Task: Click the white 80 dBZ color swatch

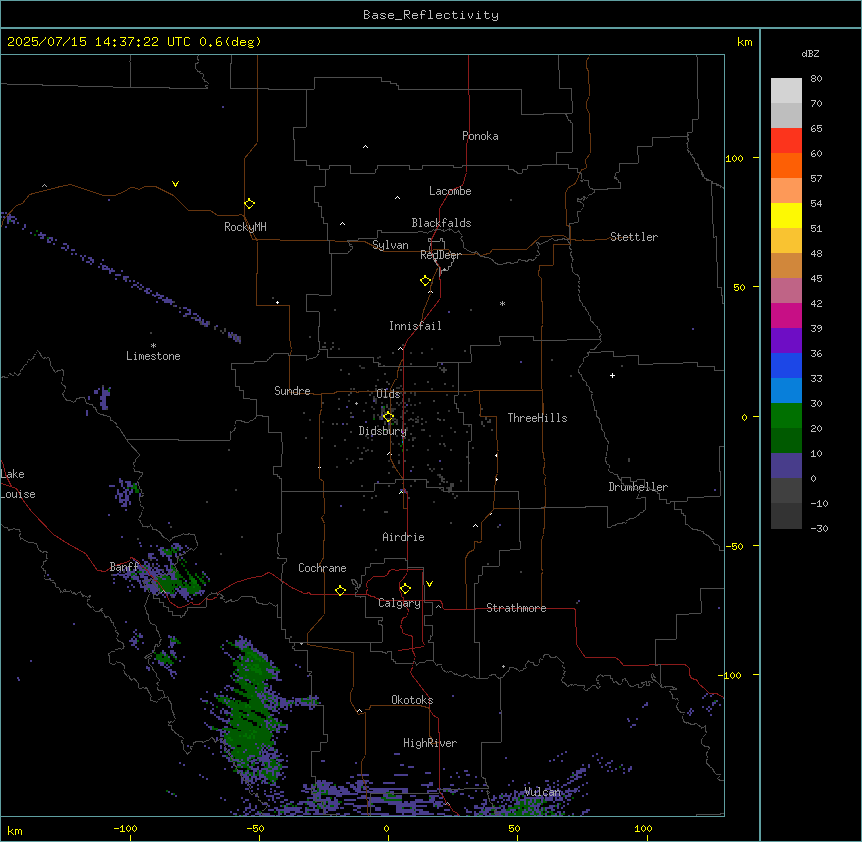Action: [786, 91]
